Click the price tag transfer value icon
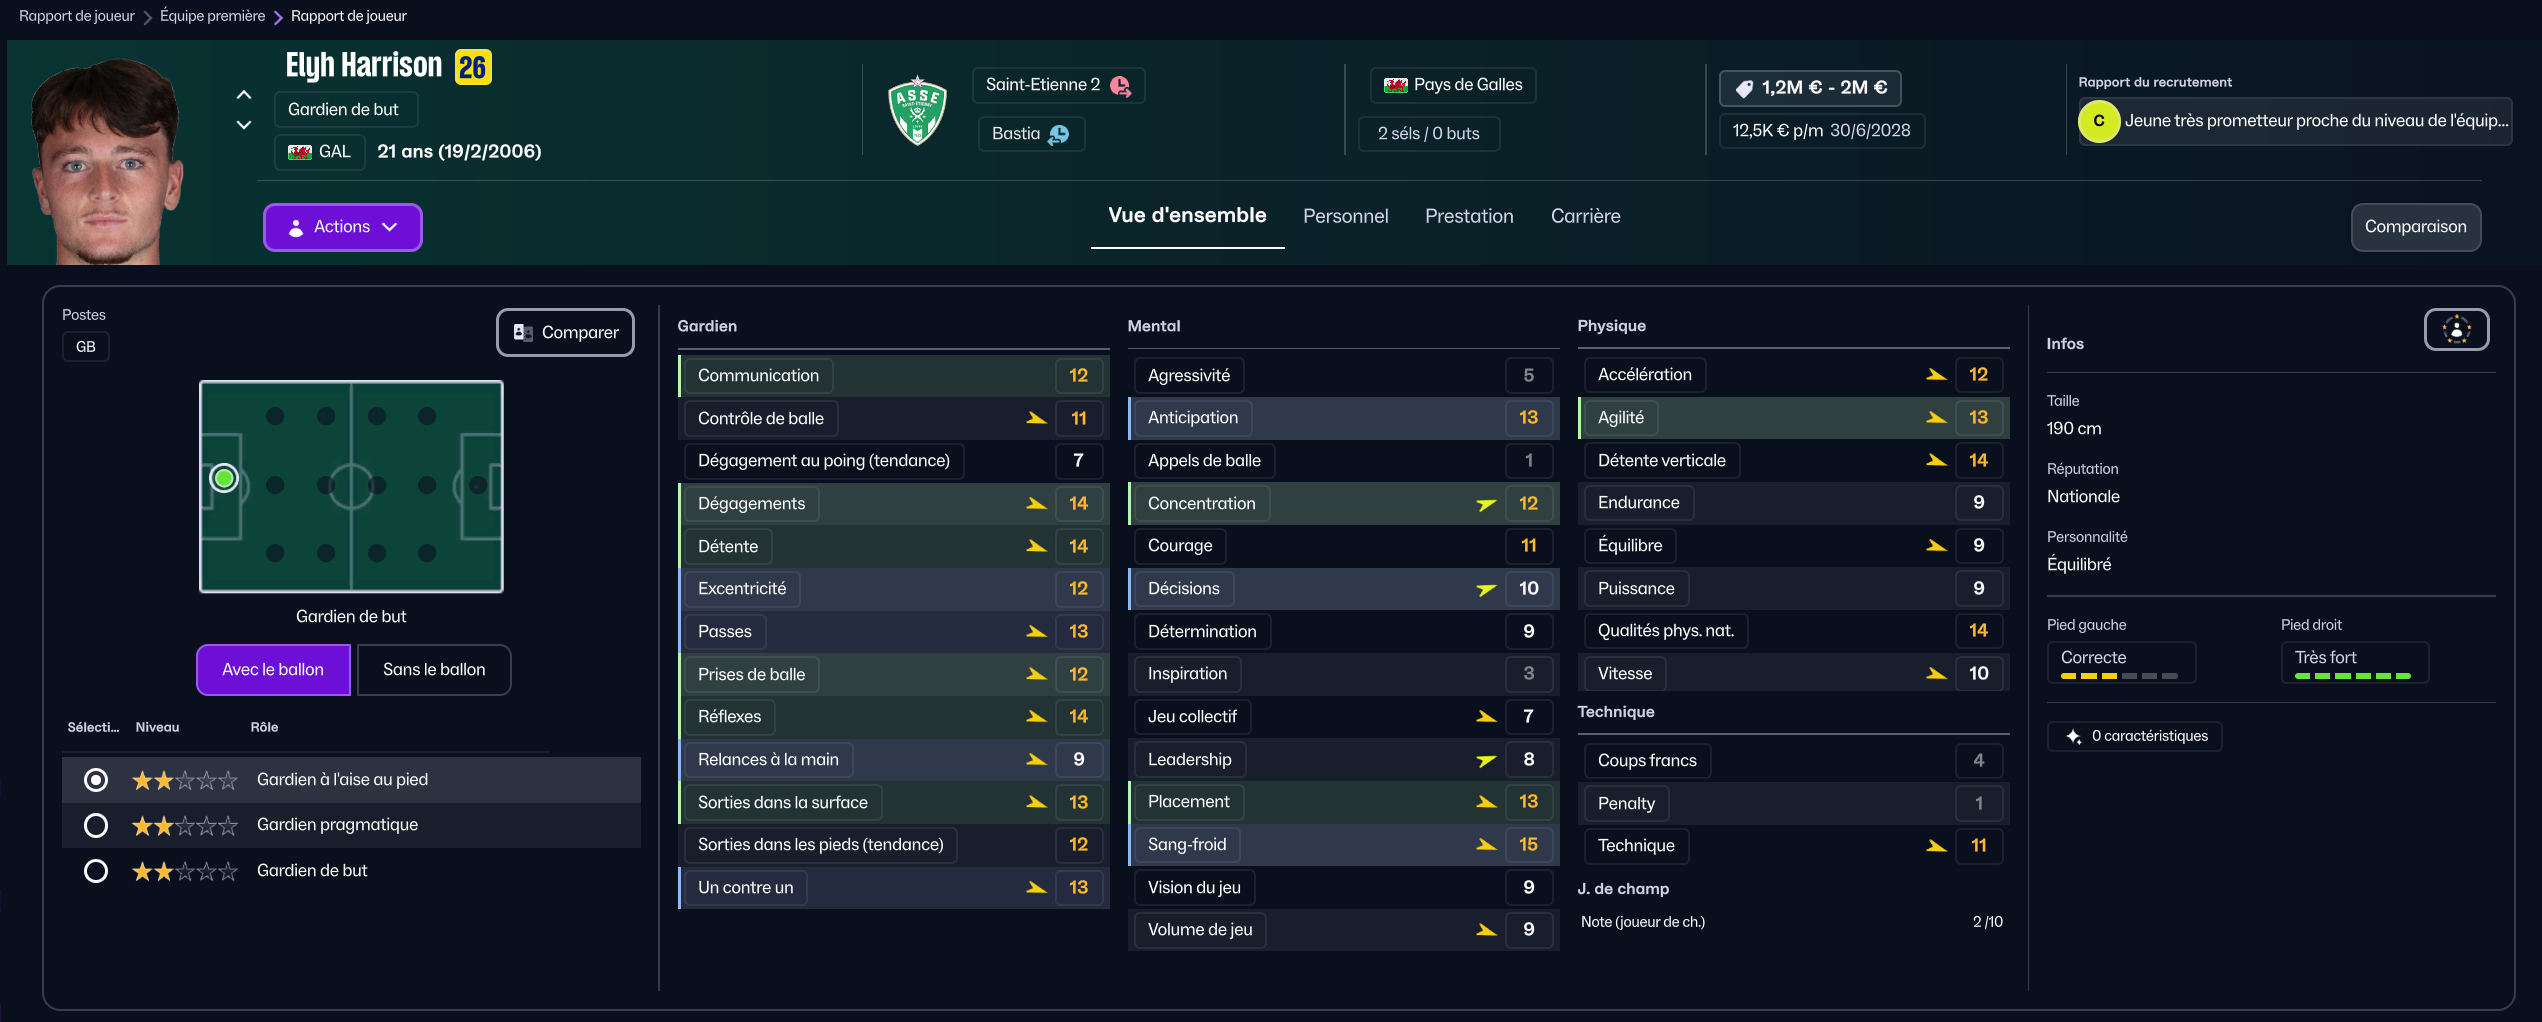Image resolution: width=2542 pixels, height=1022 pixels. pyautogui.click(x=1744, y=88)
